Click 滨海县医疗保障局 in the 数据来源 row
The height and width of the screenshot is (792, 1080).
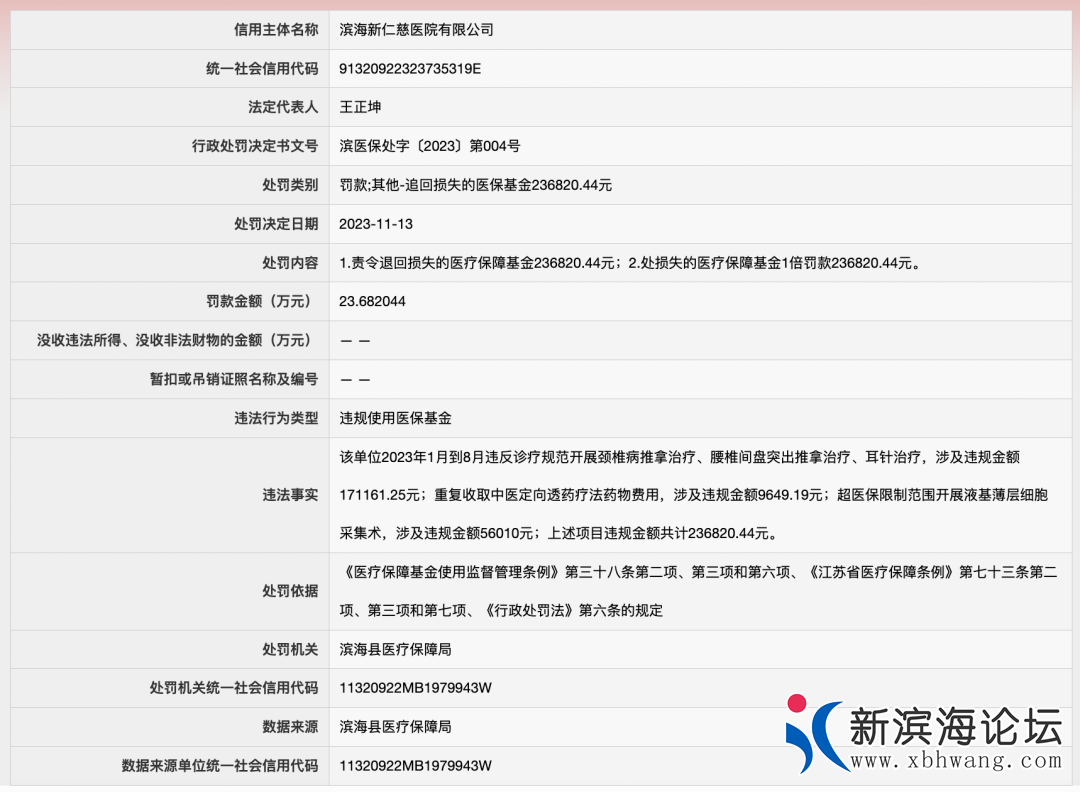pos(395,726)
